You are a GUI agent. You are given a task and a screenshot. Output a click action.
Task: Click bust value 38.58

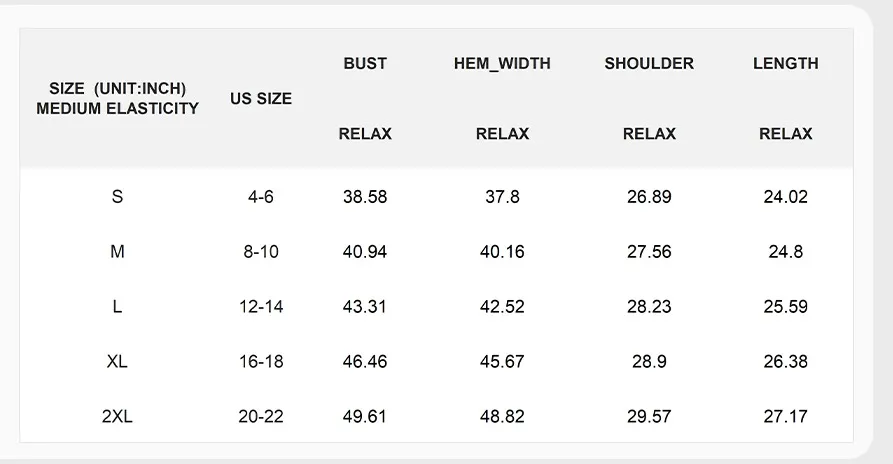pos(365,197)
